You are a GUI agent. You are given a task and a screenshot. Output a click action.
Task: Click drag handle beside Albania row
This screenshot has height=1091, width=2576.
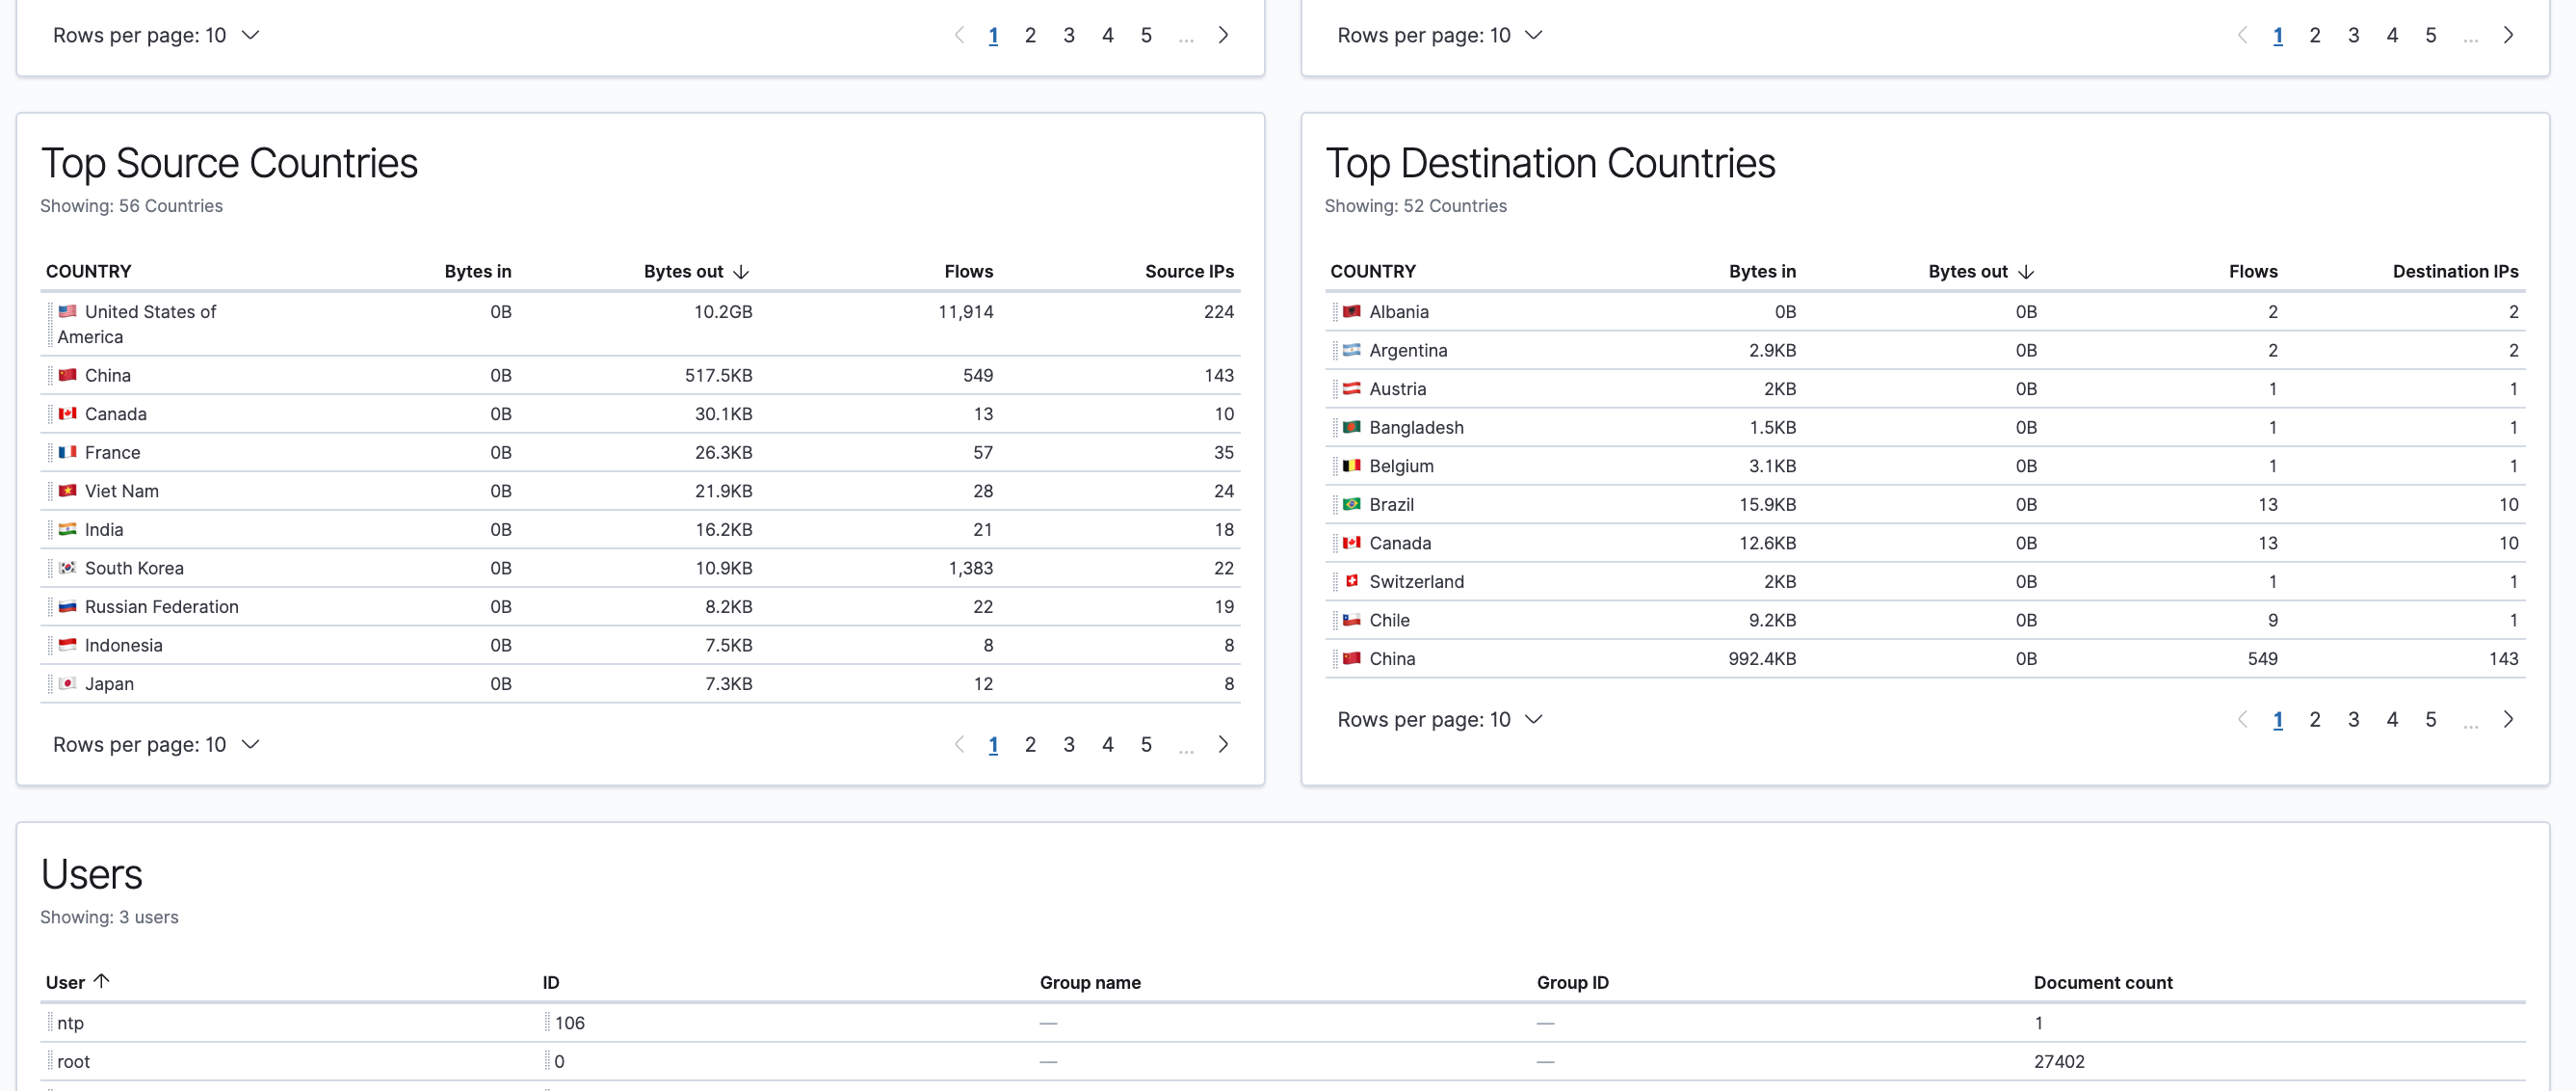(1334, 312)
